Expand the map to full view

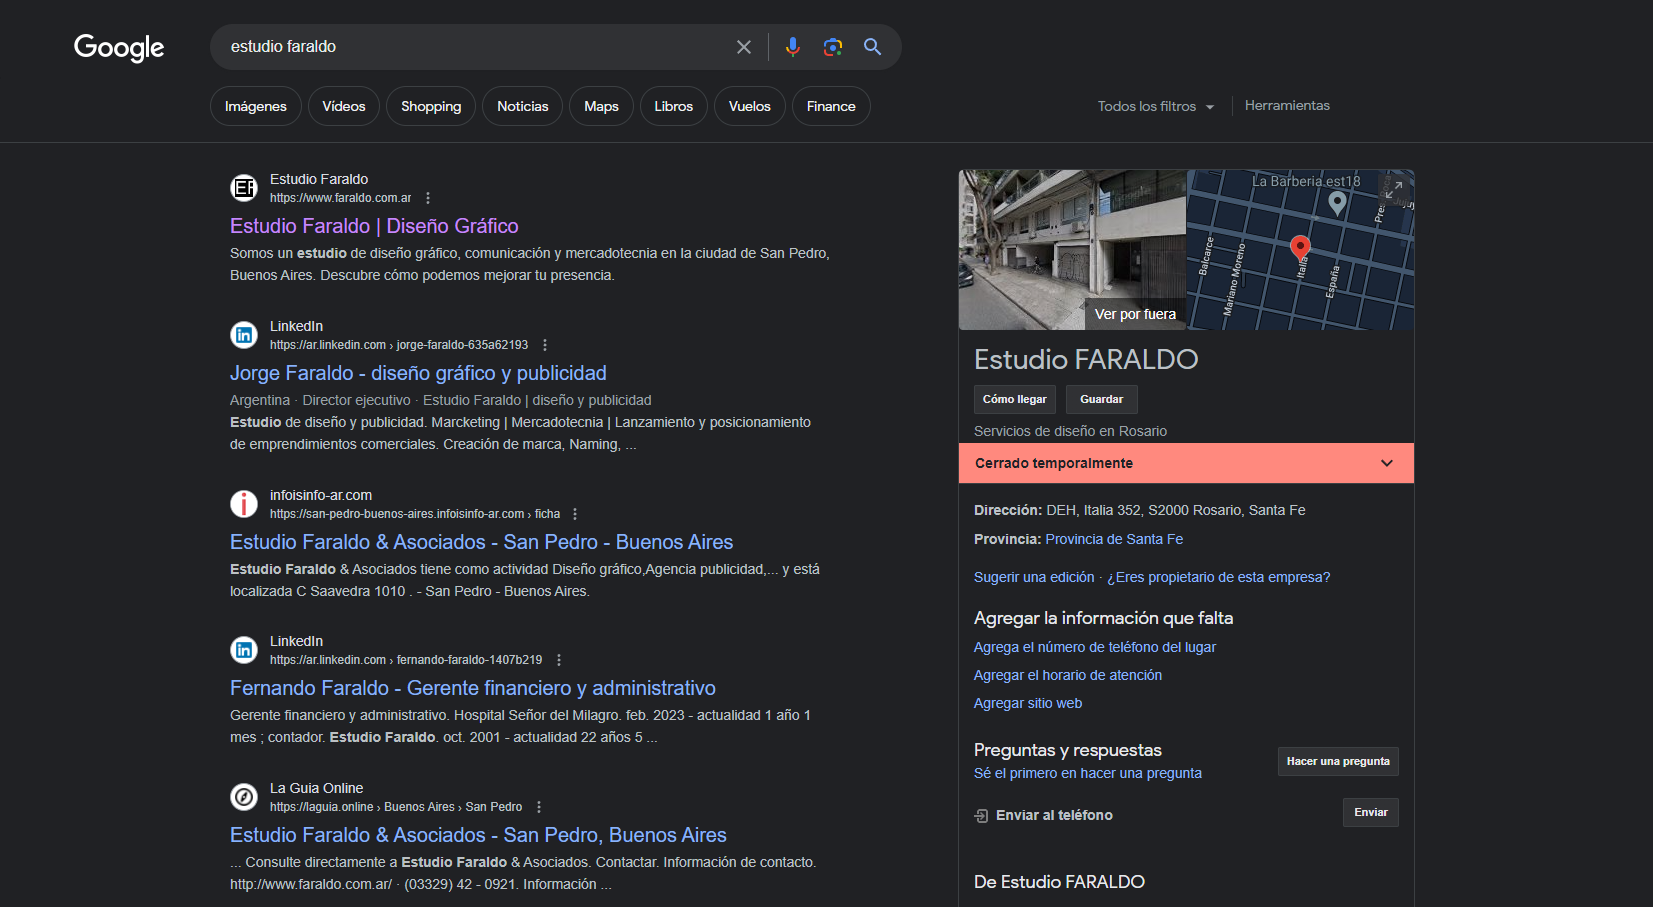pyautogui.click(x=1393, y=188)
